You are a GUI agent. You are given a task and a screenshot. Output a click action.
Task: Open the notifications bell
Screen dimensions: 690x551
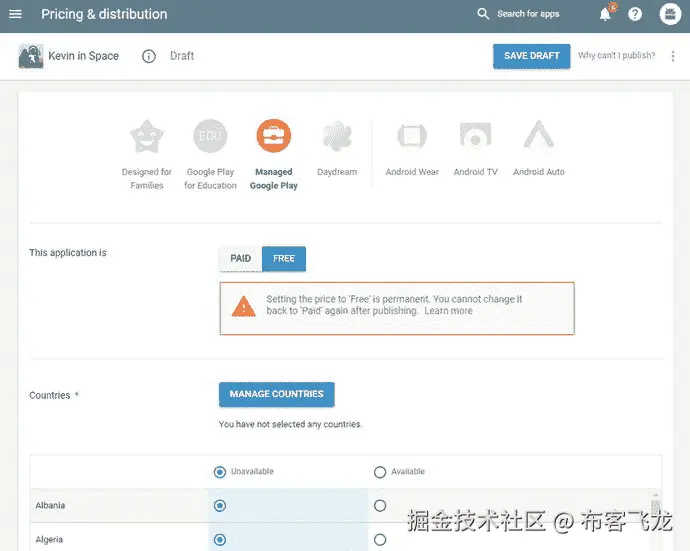click(x=606, y=14)
